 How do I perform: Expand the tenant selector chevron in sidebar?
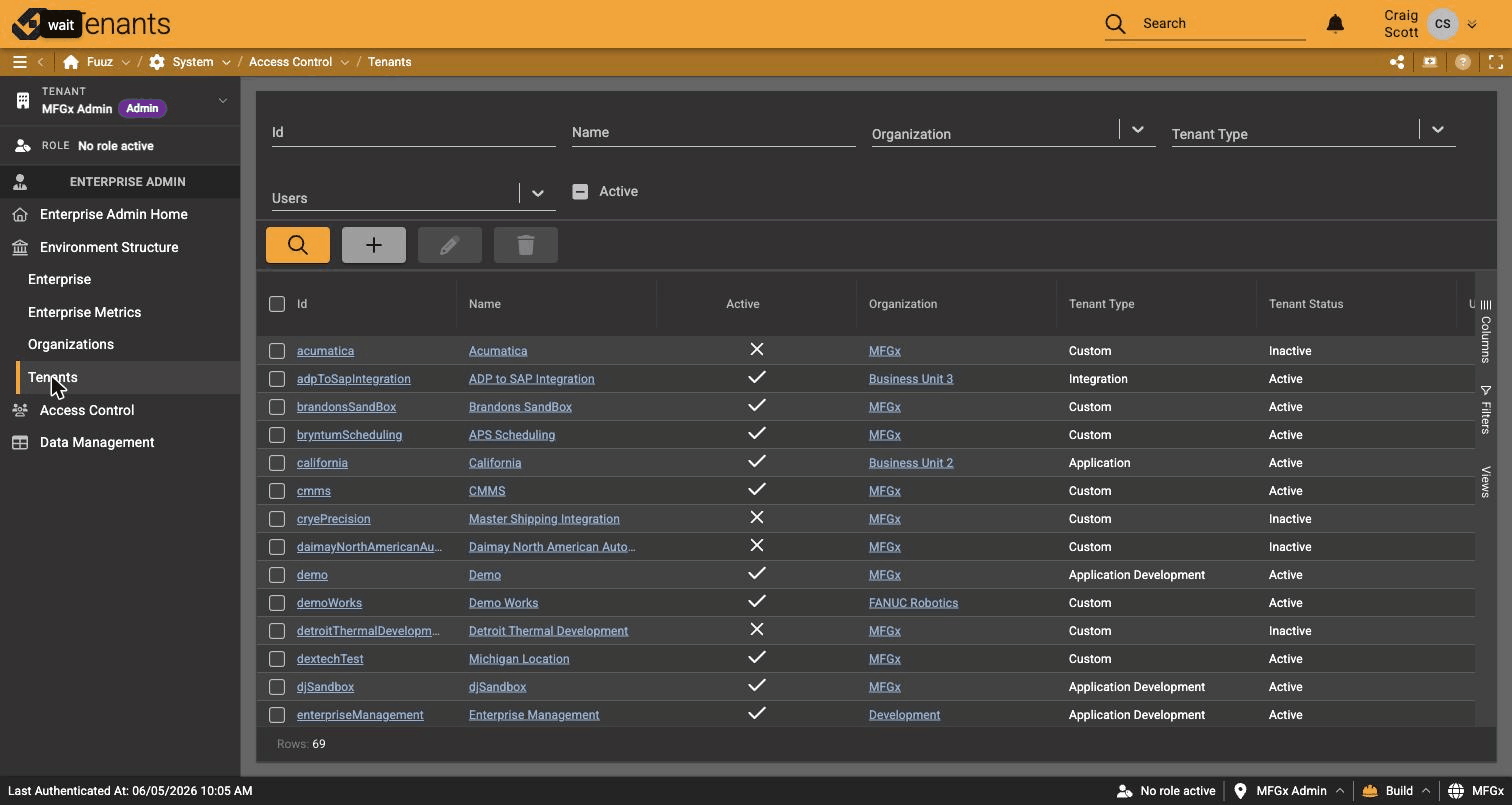(223, 100)
